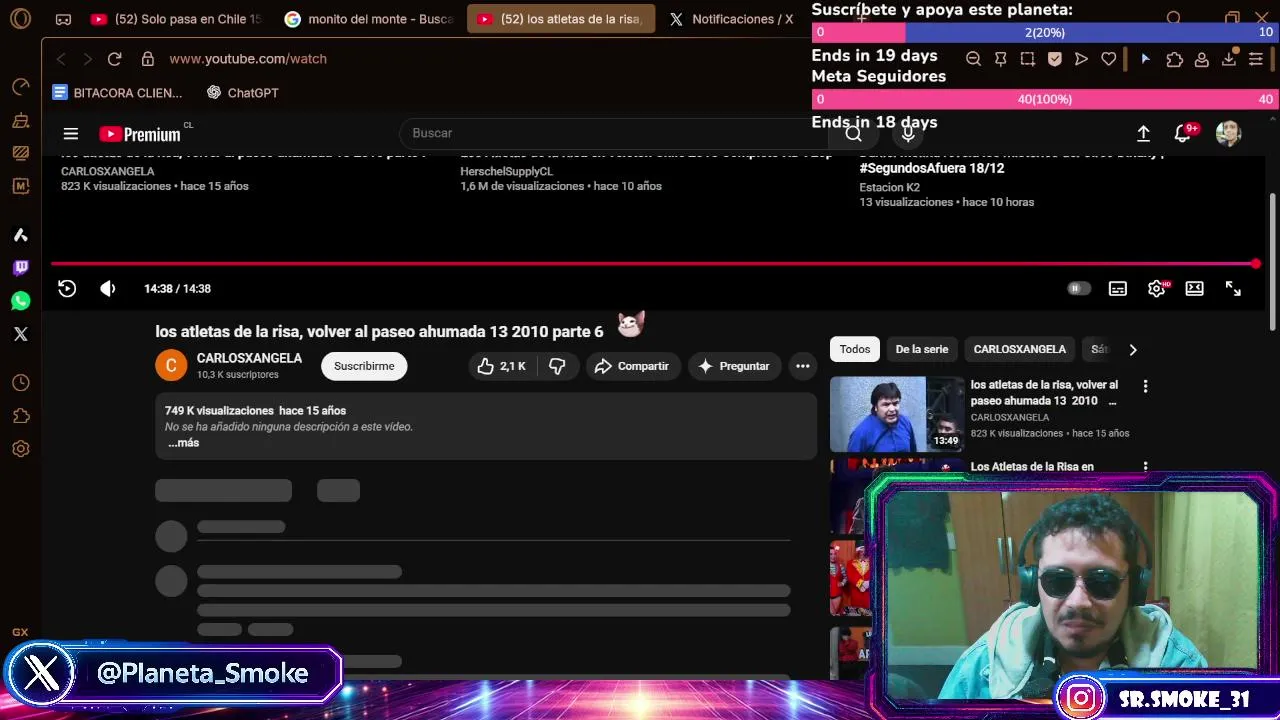Open CARLOSXANGELA channel name link
Screen dimensions: 1280x720
tap(249, 358)
